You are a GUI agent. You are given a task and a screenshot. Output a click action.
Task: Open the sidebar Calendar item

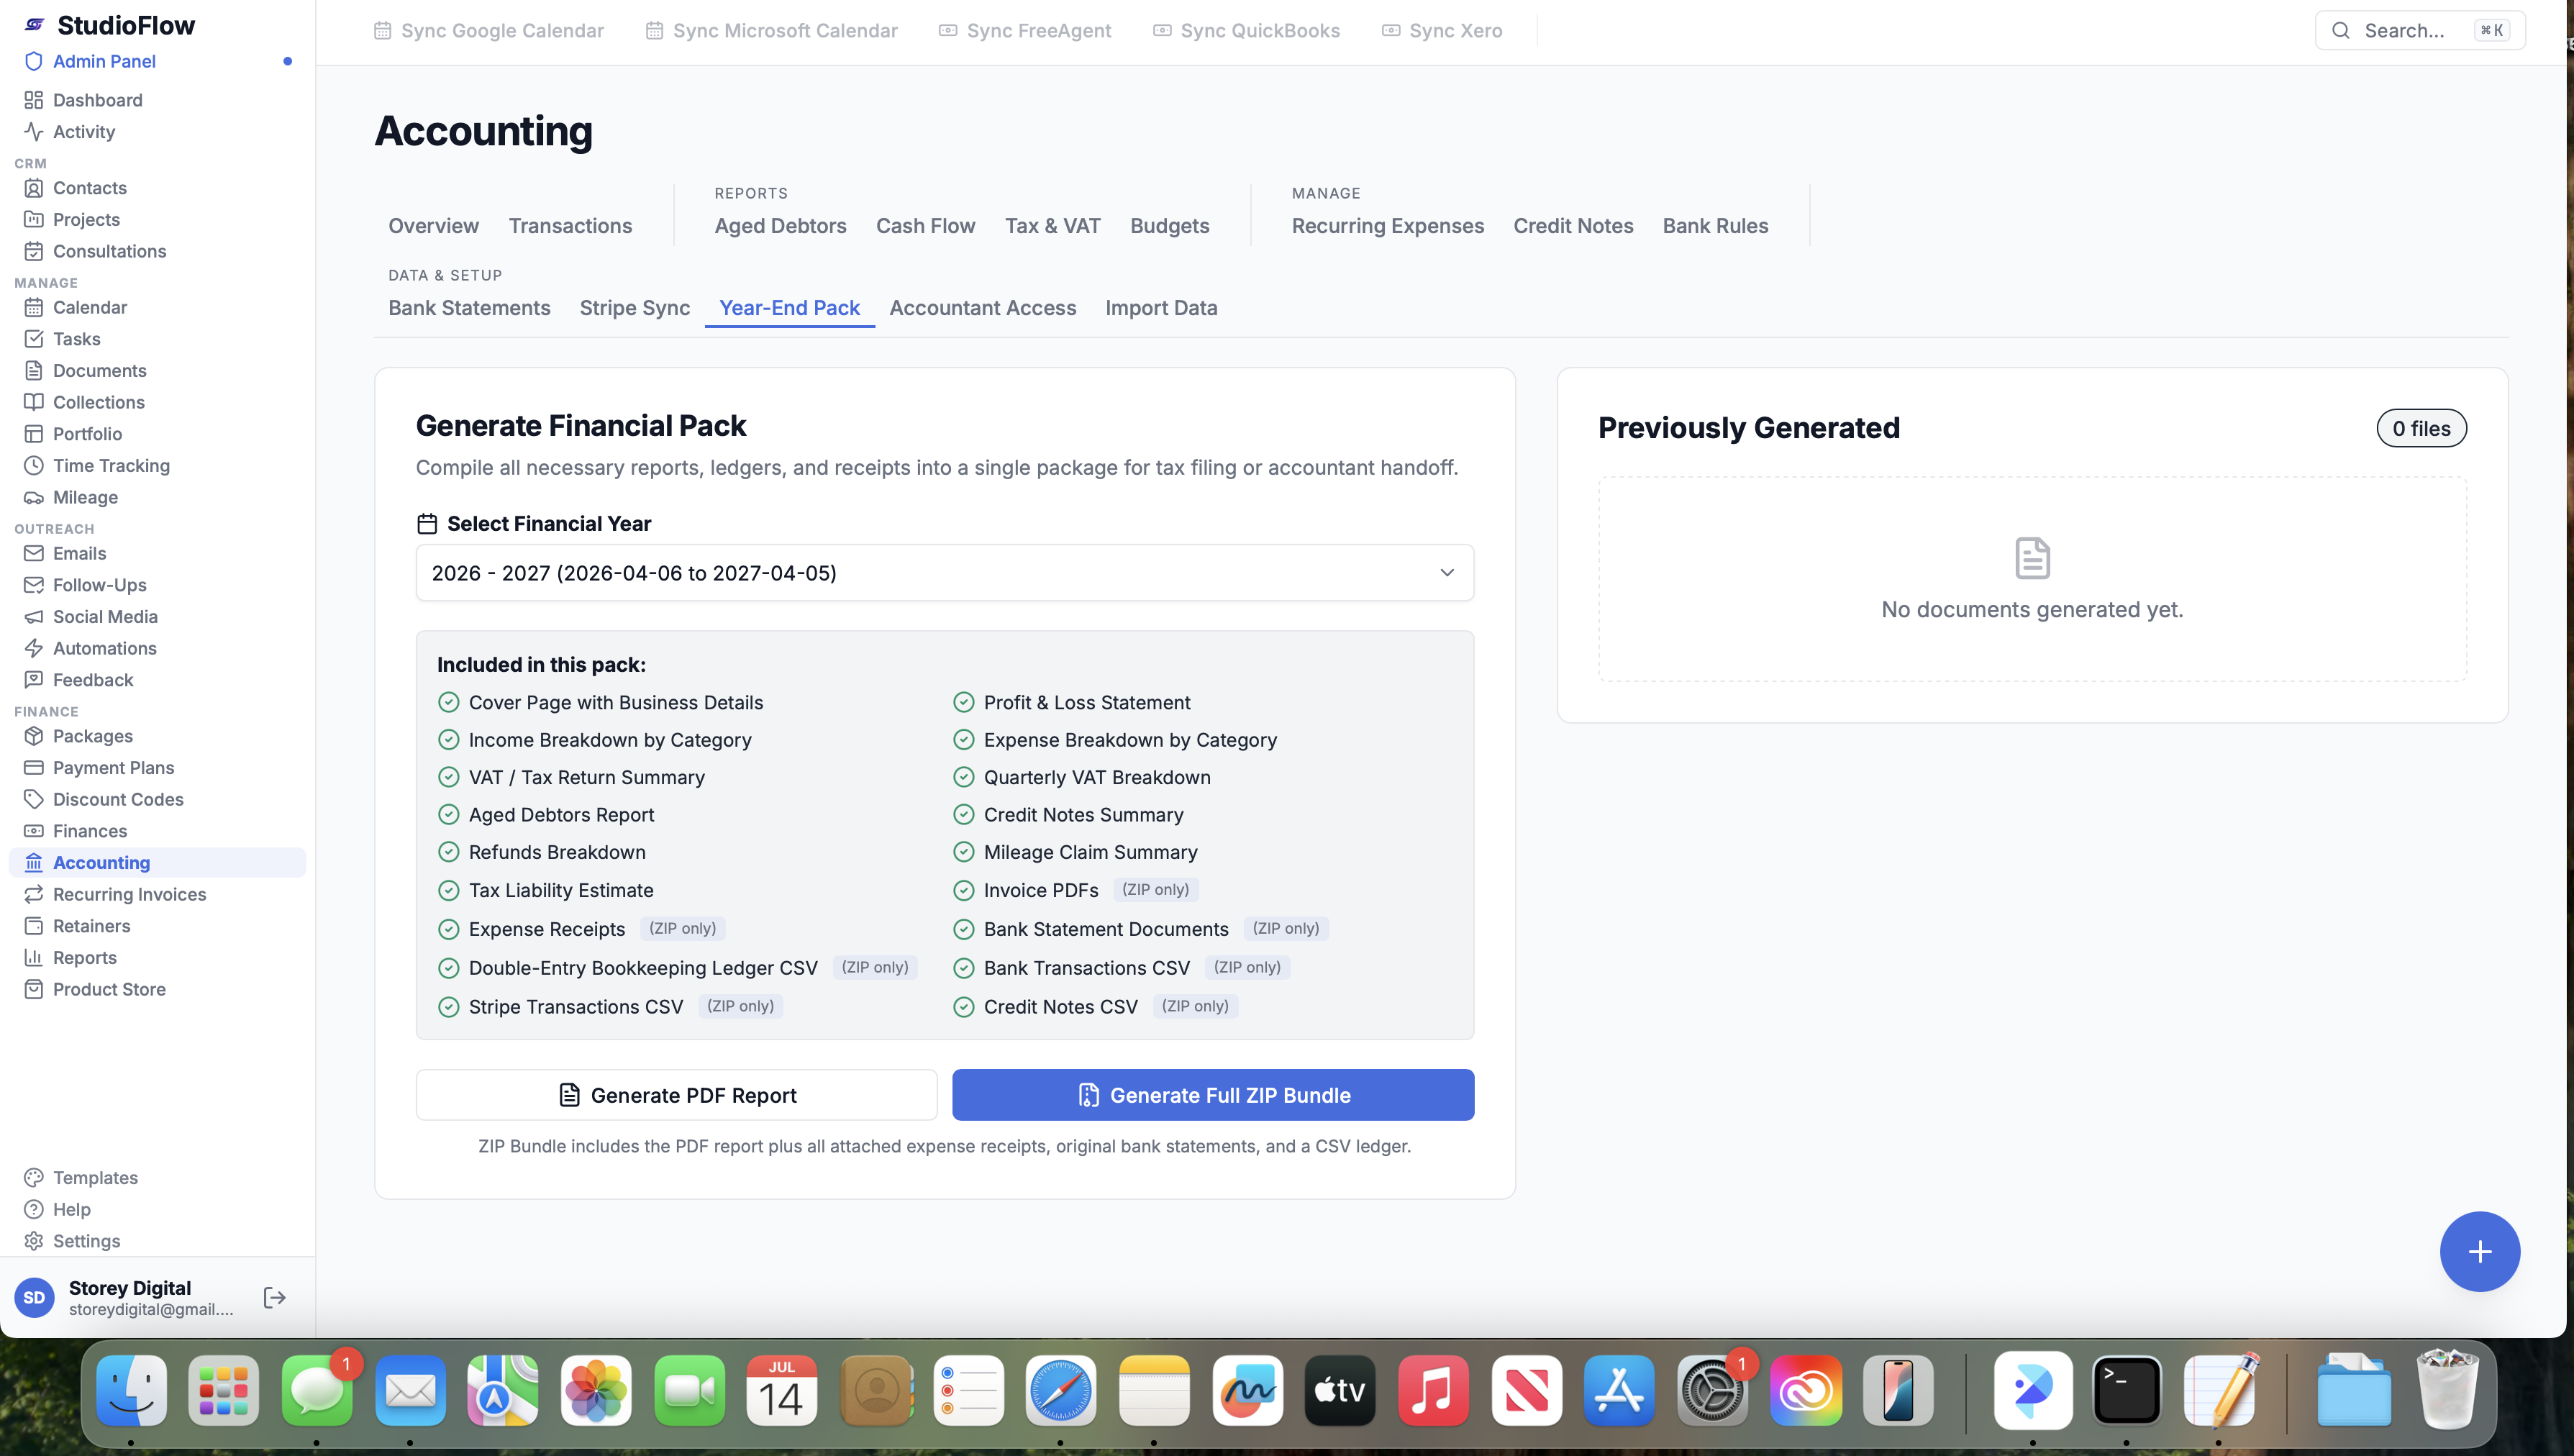coord(89,307)
